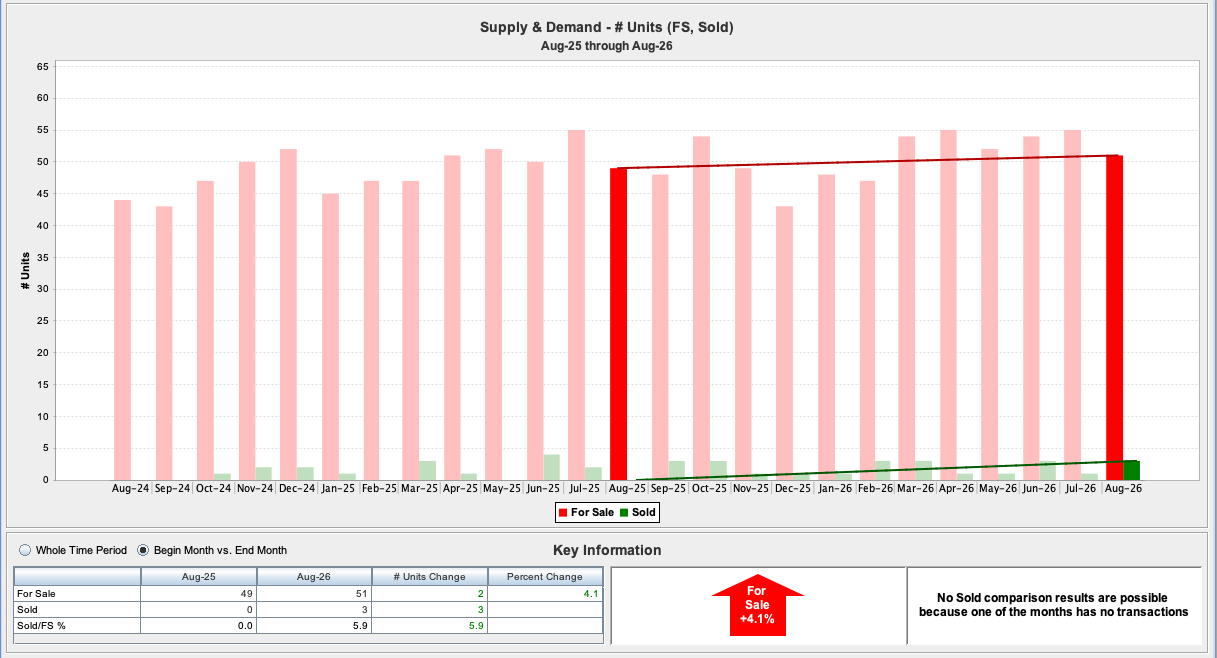Image resolution: width=1217 pixels, height=658 pixels.
Task: Click the Jul-25 For Sale bar
Action: pos(576,305)
